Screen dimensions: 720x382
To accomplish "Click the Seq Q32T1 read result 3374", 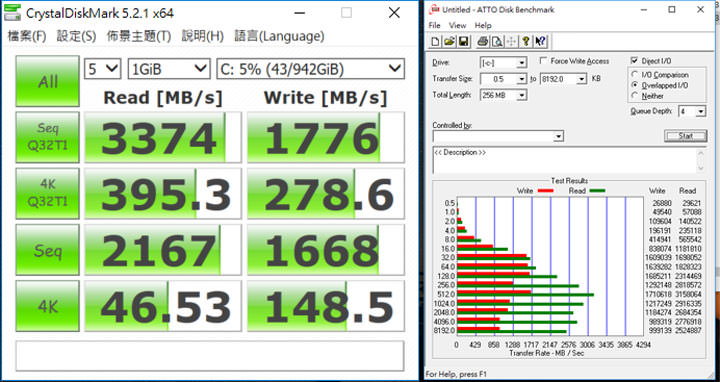I will 163,137.
